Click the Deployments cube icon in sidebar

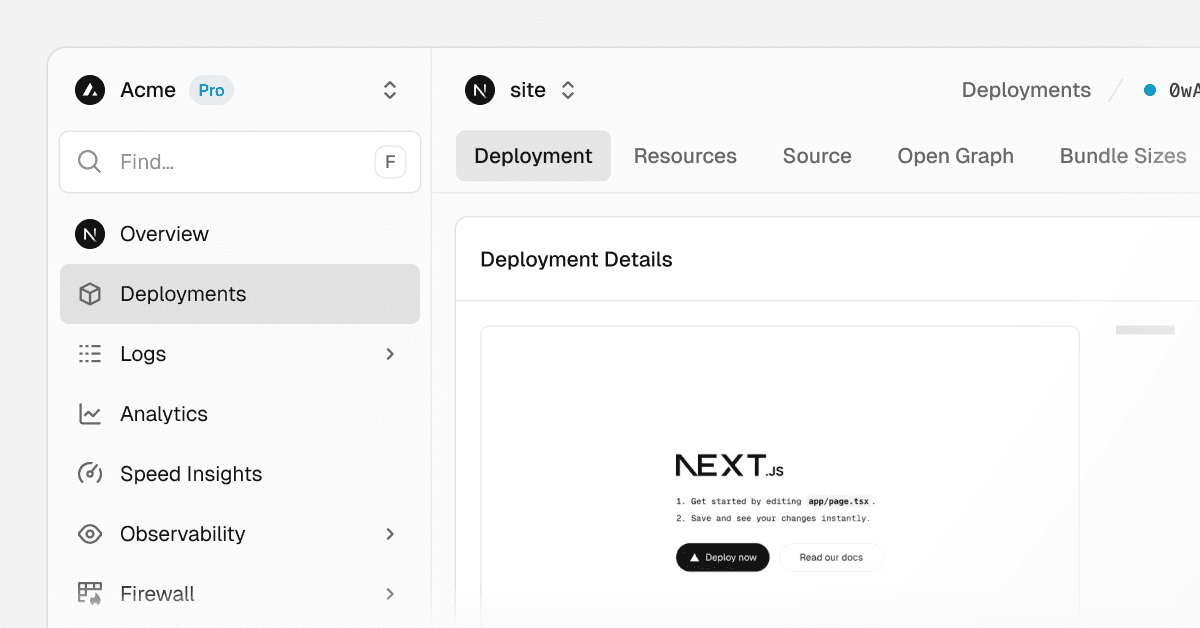pyautogui.click(x=90, y=294)
